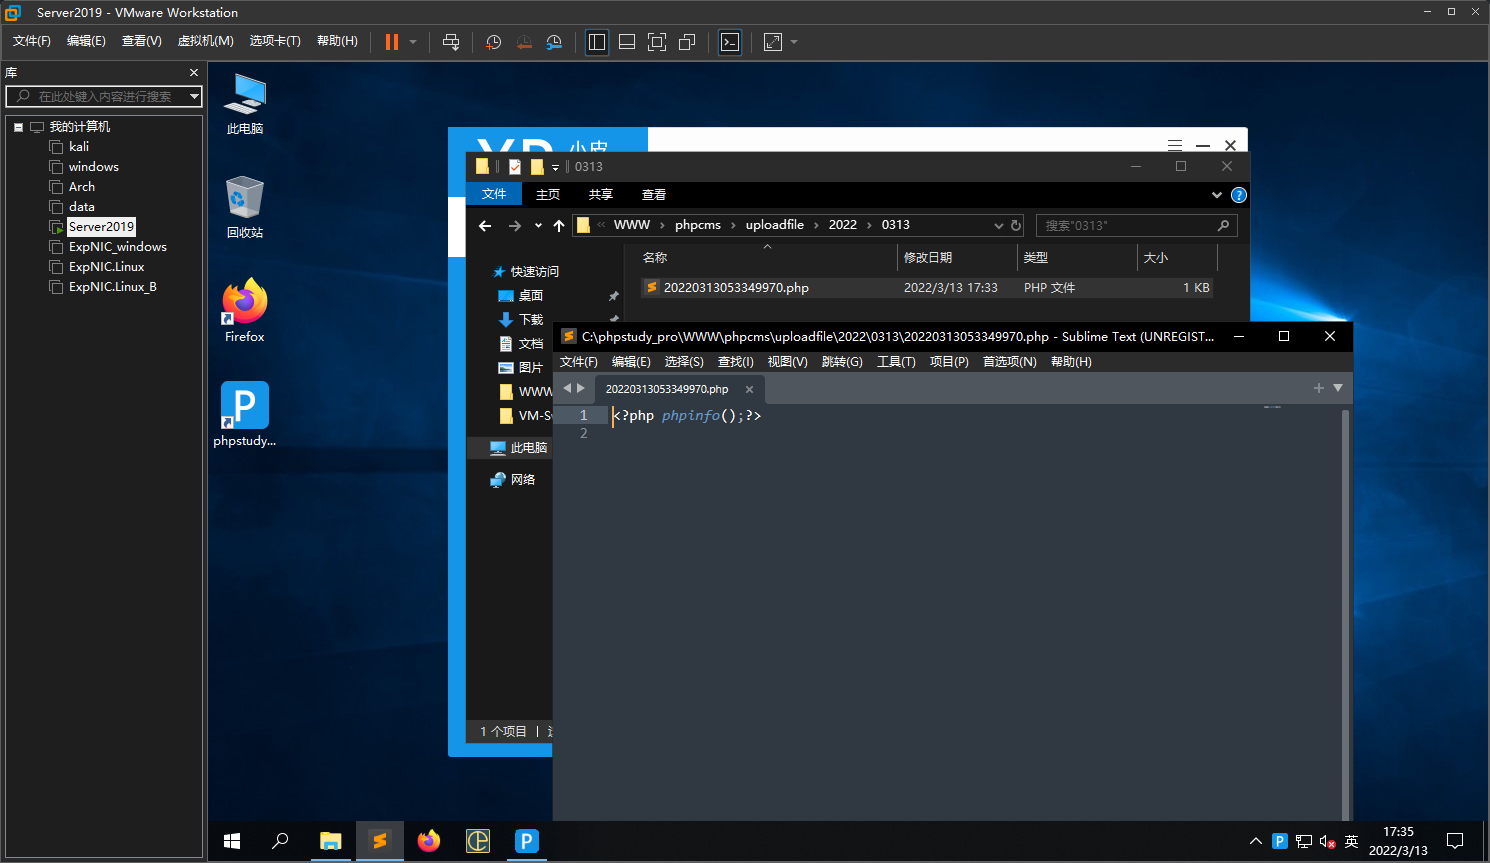Screen dimensions: 1490x863
Task: Open Sublime Text from the Windows taskbar
Action: 379,841
